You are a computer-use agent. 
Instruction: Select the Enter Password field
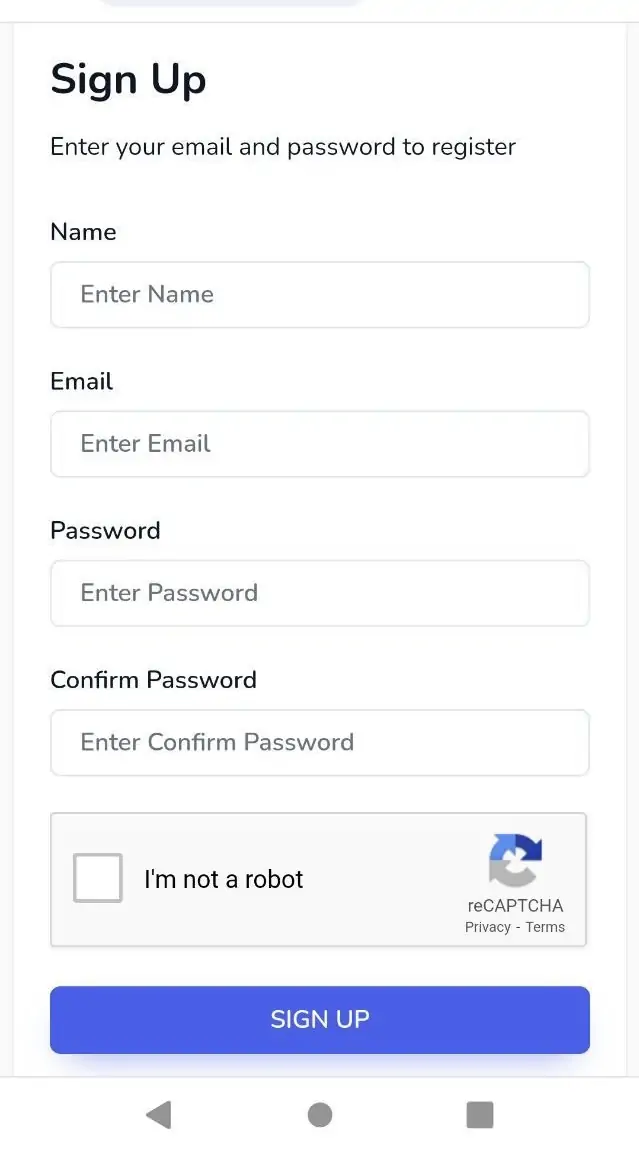click(319, 592)
